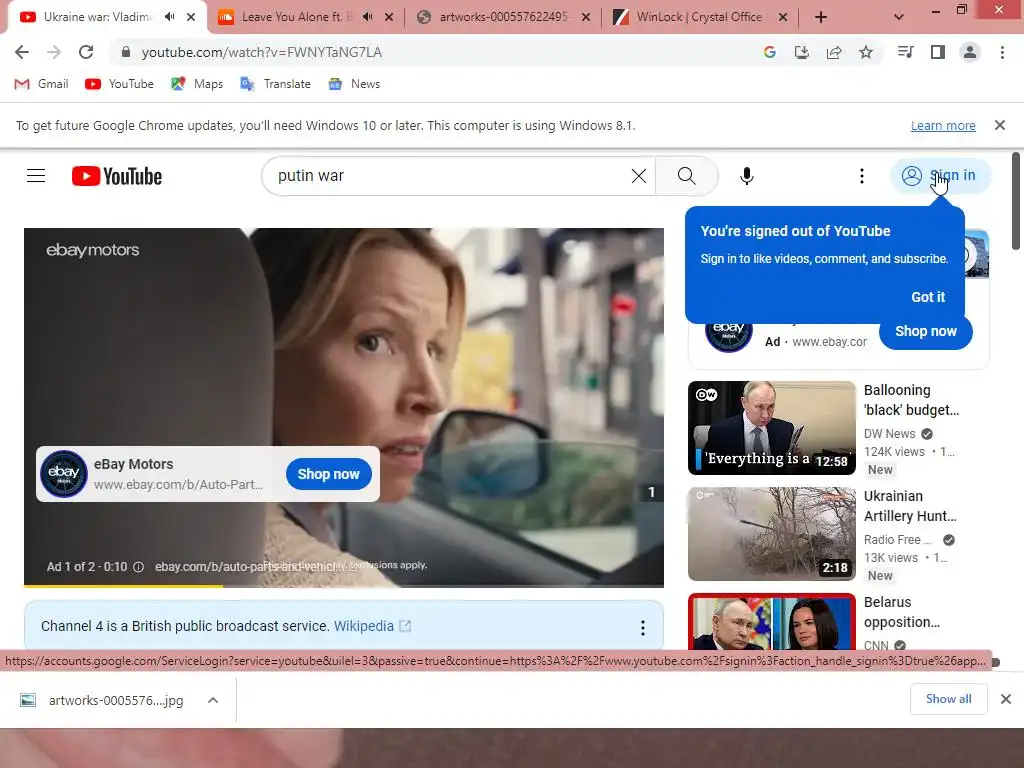View site info via the lock icon

click(x=126, y=52)
